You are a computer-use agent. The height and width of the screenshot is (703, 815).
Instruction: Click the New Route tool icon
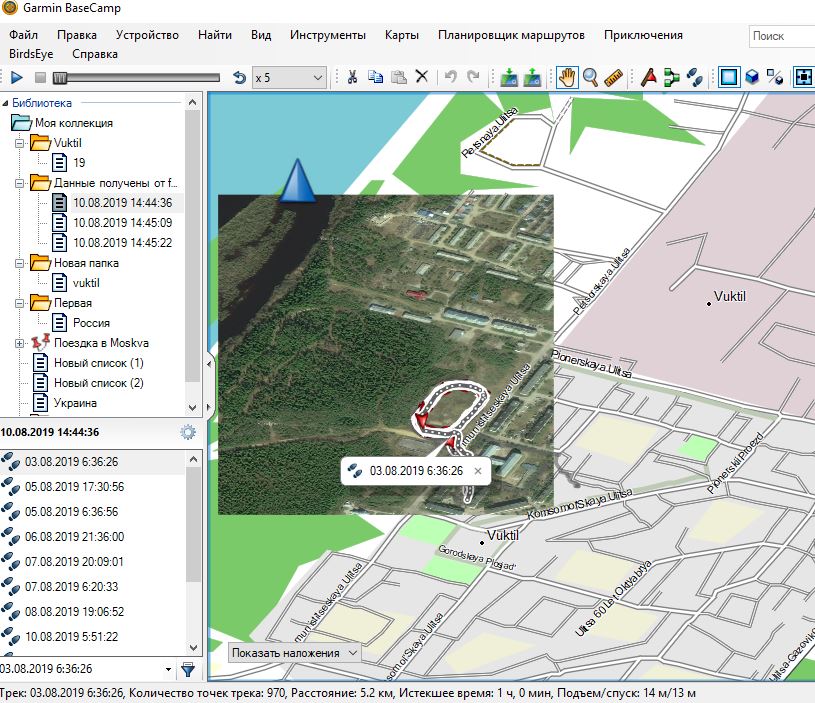(671, 77)
